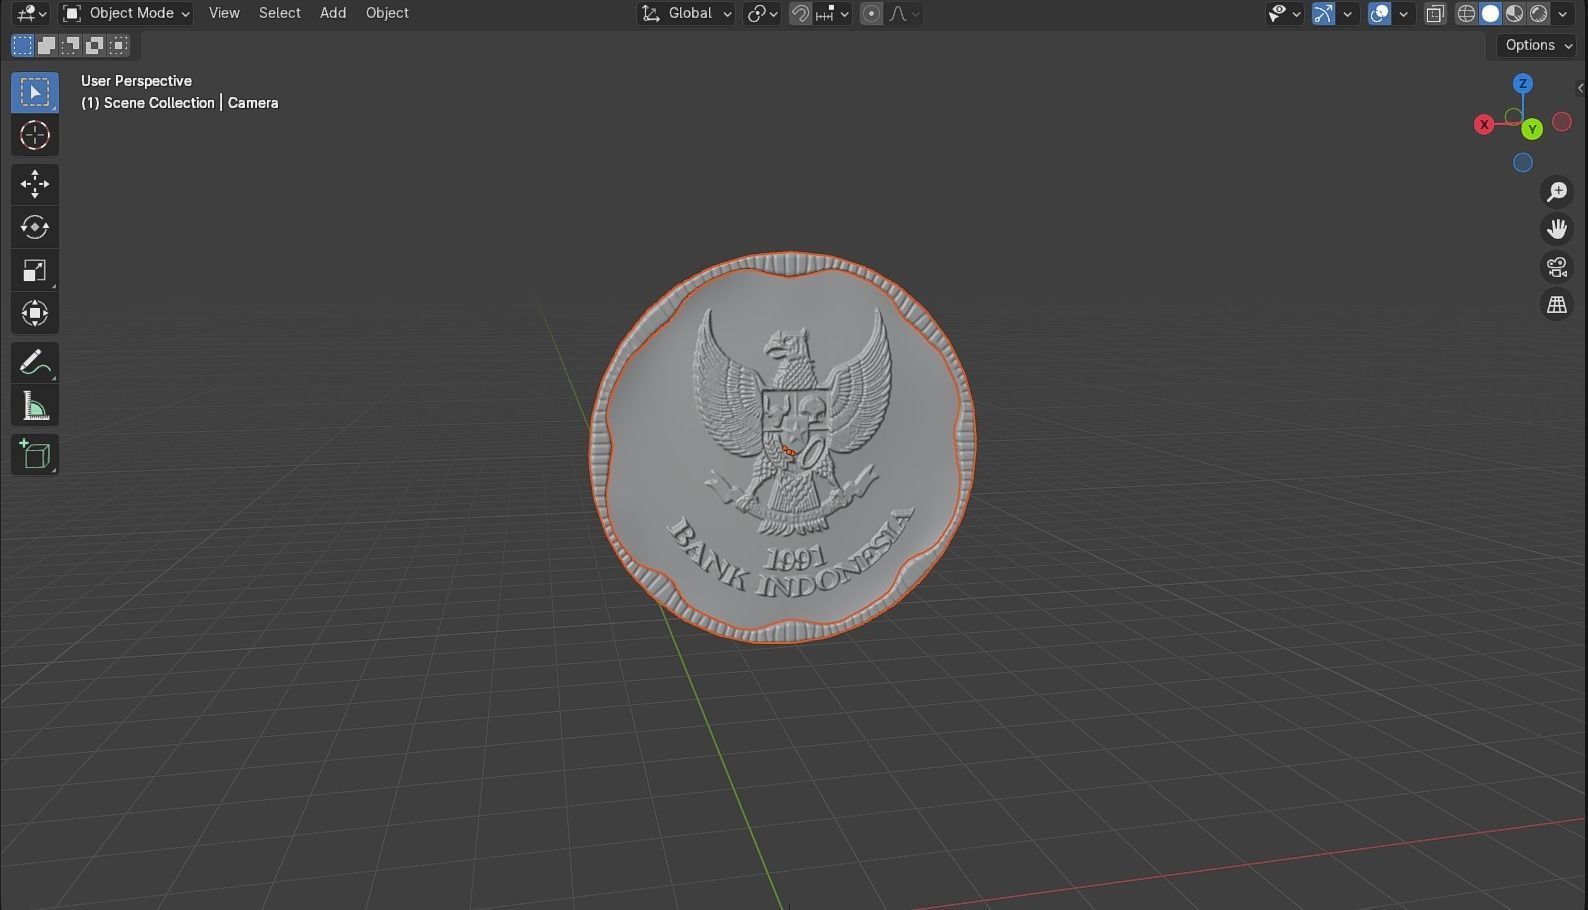Click the User Perspective label

pyautogui.click(x=136, y=81)
